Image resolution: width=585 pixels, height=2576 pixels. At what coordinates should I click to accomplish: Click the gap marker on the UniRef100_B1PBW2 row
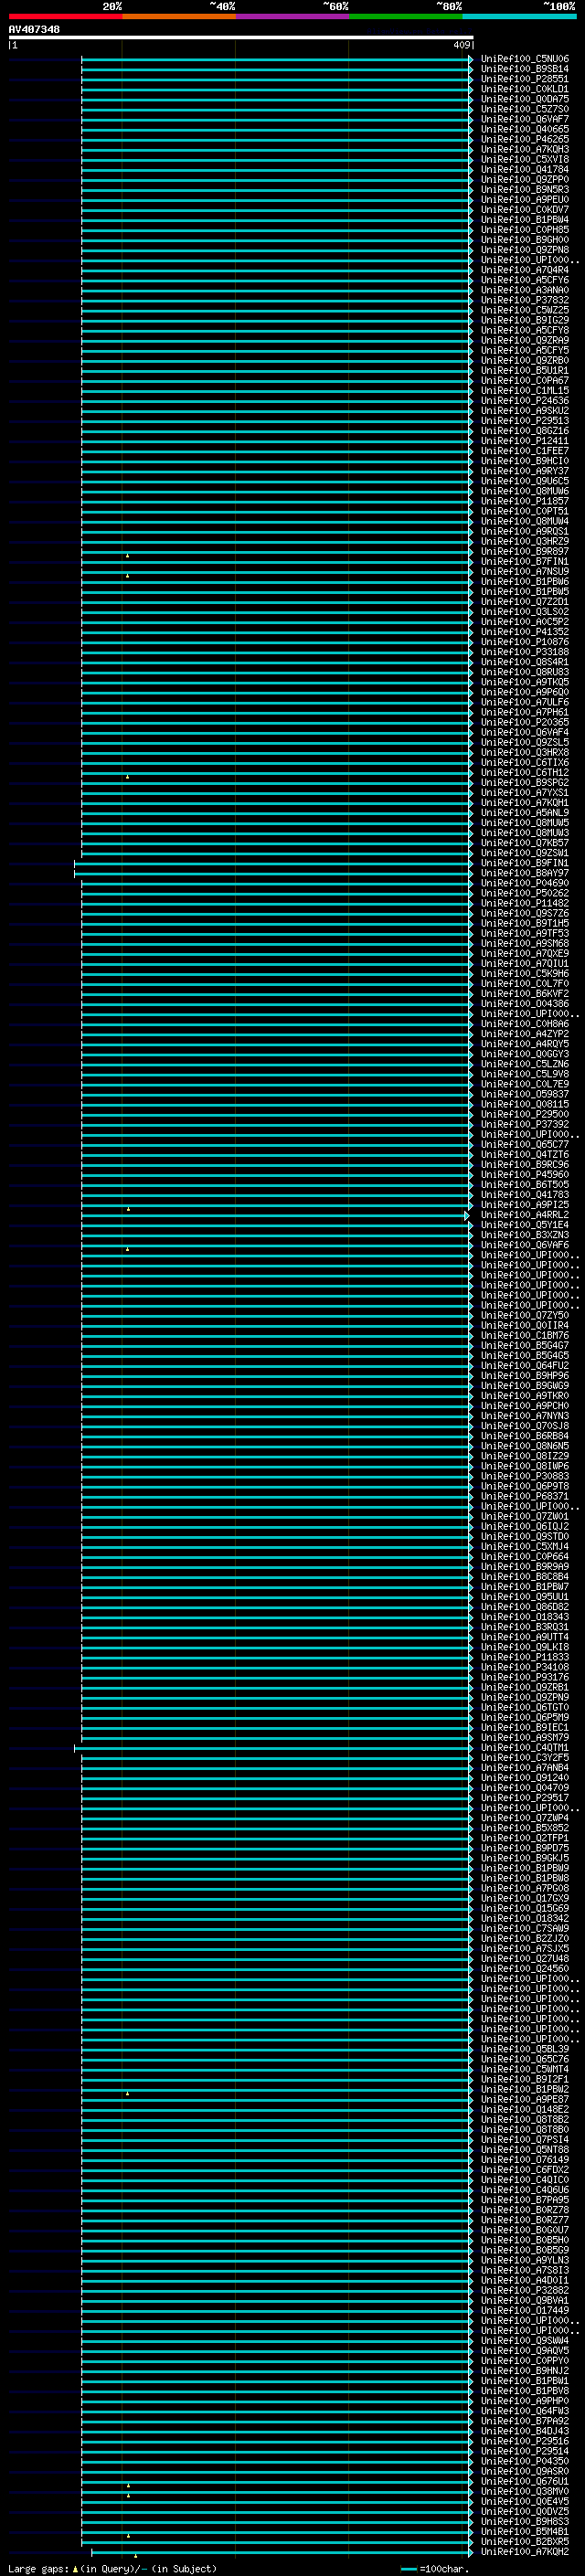[127, 2093]
